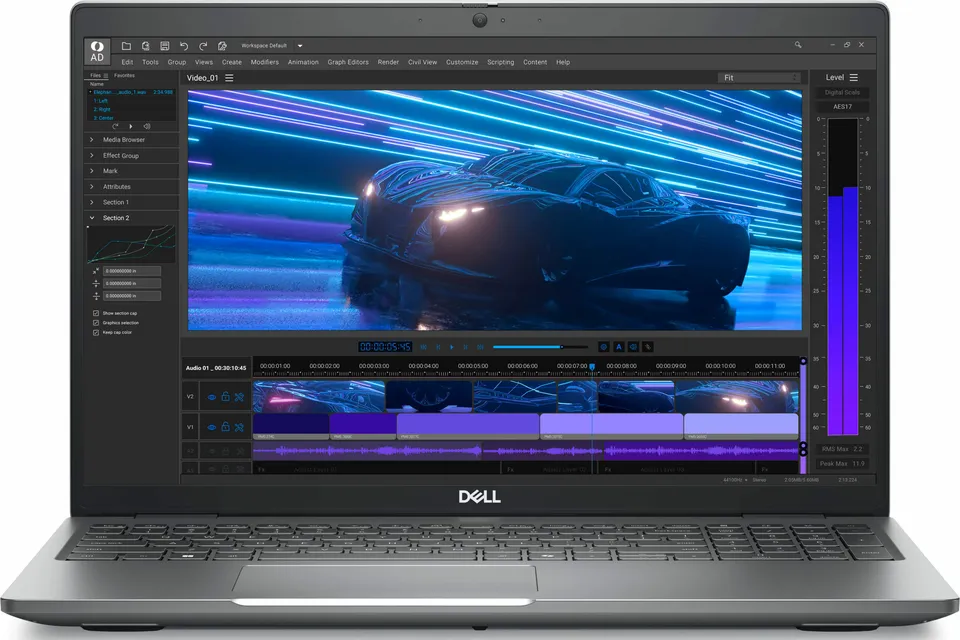Play the audio file preview in Files panel

[130, 126]
